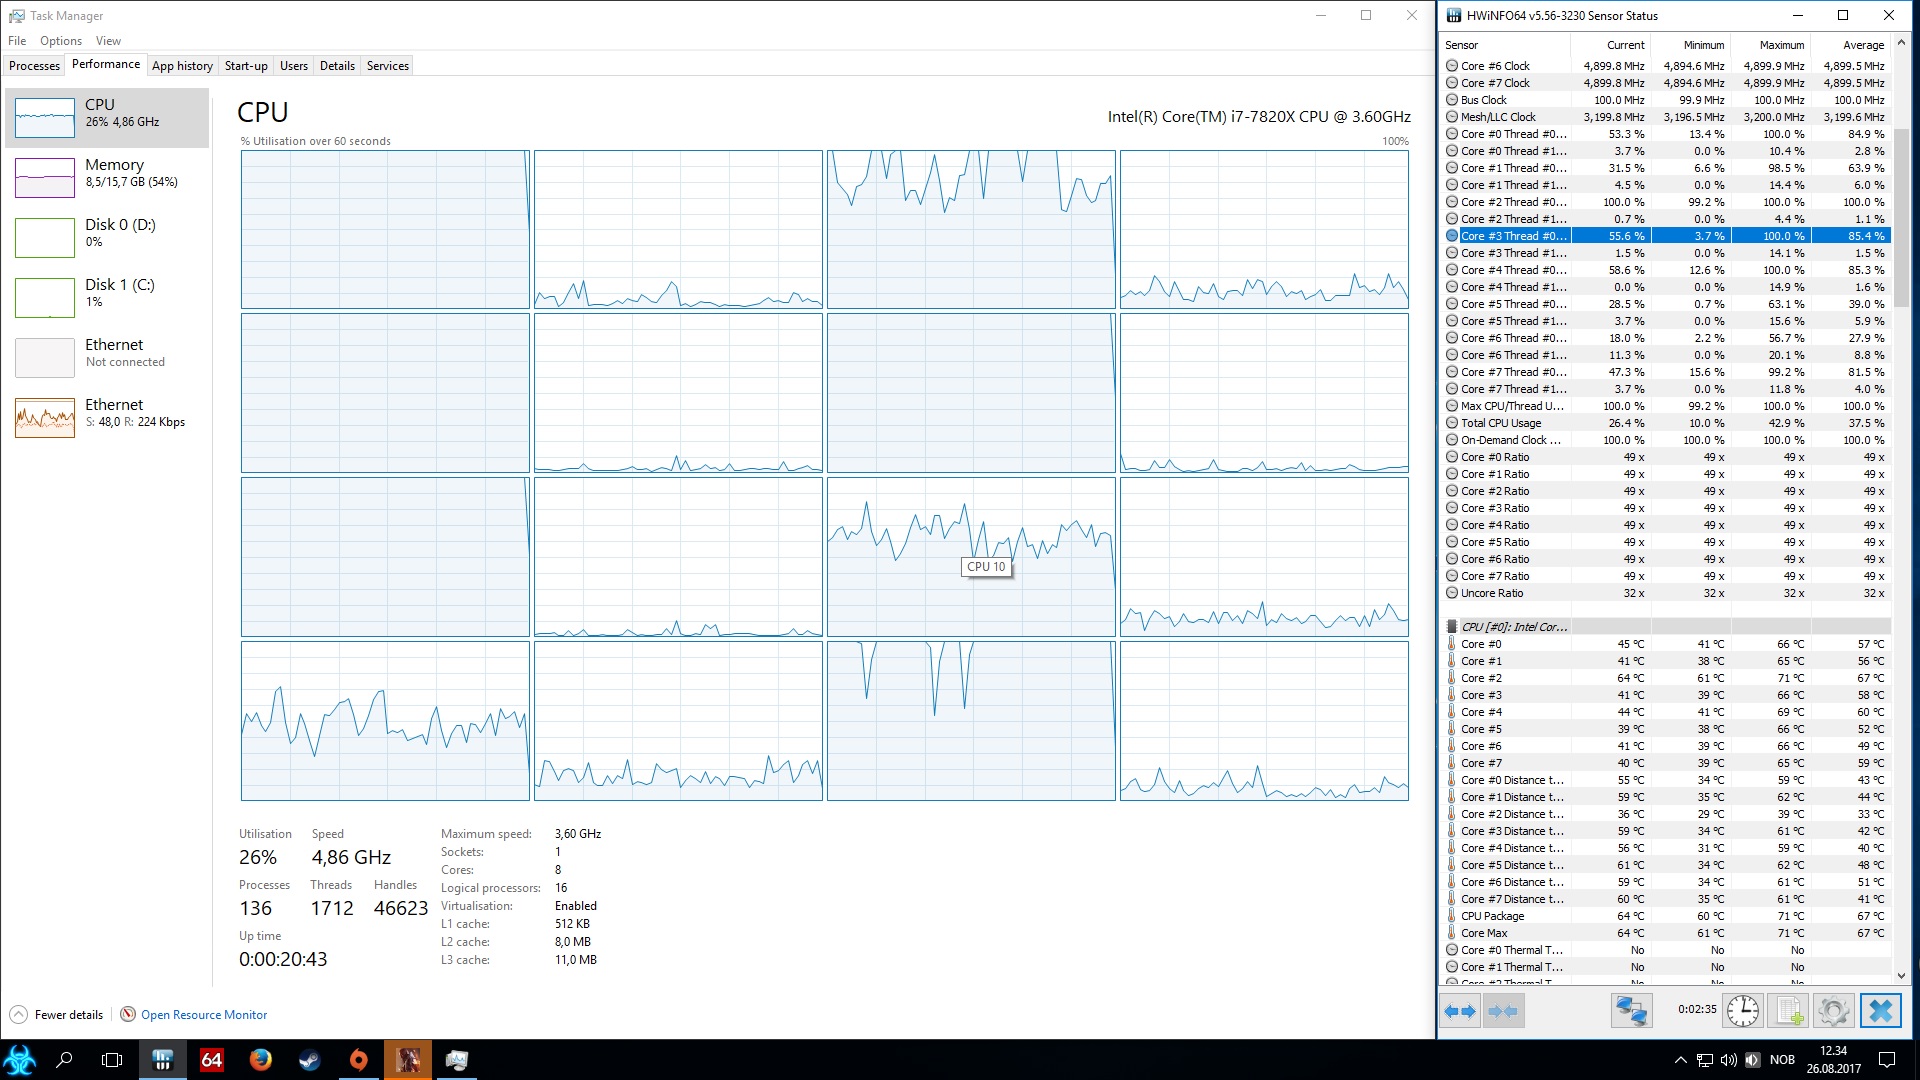1920x1080 pixels.
Task: Select Uncore Ratio row
Action: [1665, 593]
